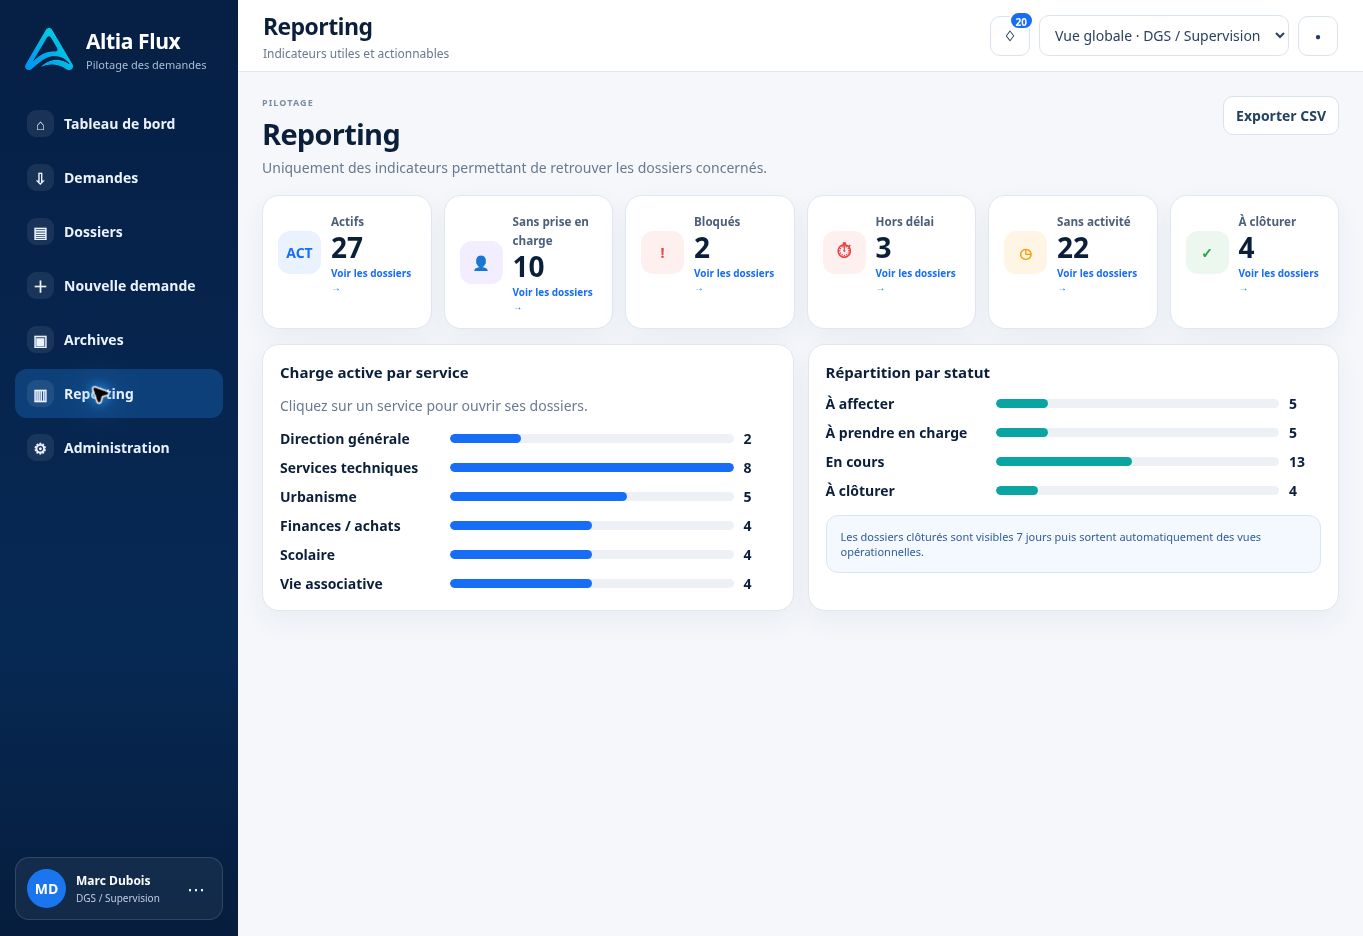Open the Urbanisme service row
The height and width of the screenshot is (936, 1363).
(528, 497)
